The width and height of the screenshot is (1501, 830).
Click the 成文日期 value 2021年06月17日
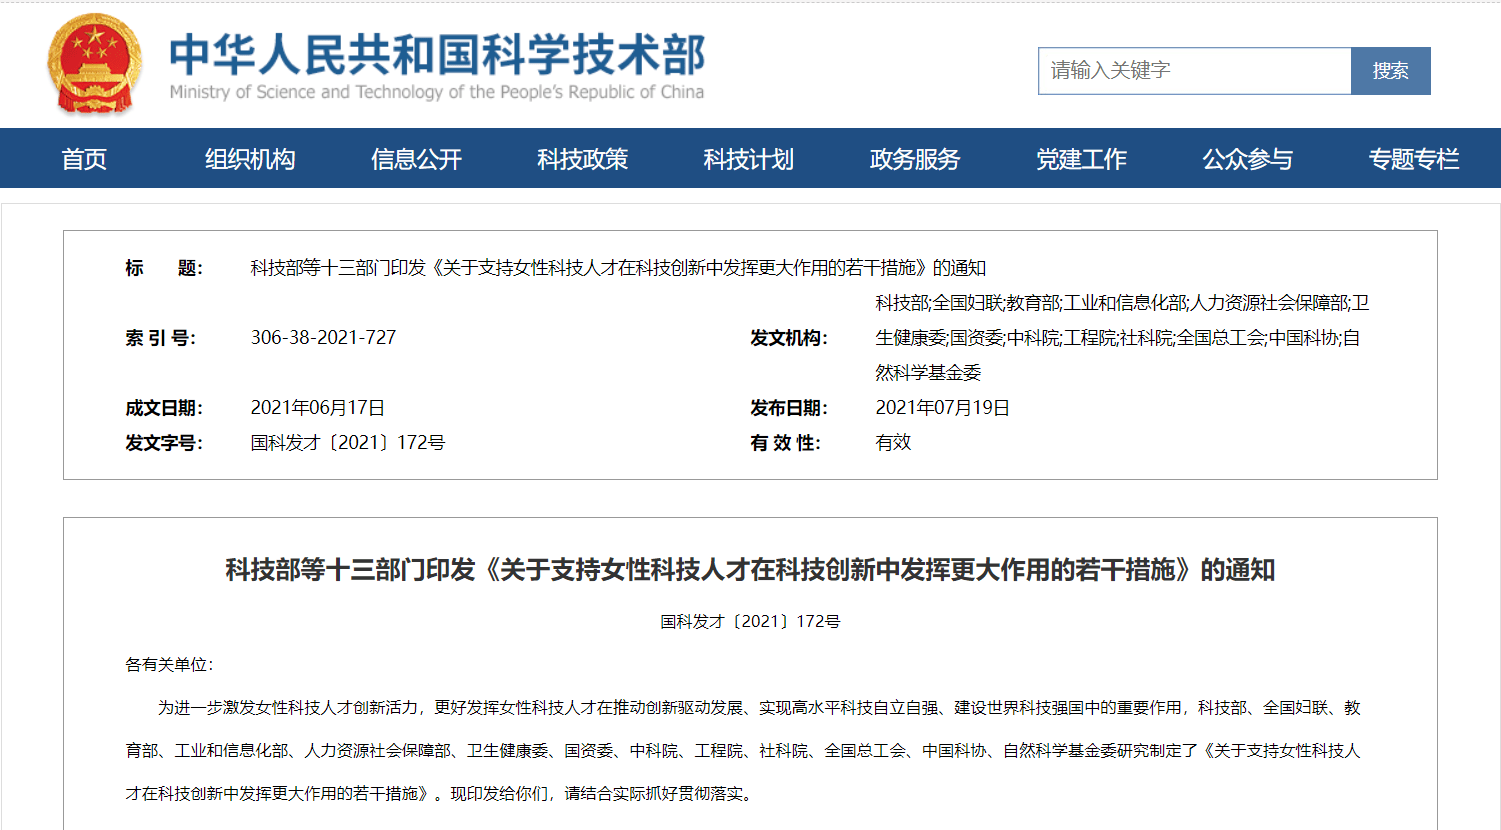[x=317, y=408]
